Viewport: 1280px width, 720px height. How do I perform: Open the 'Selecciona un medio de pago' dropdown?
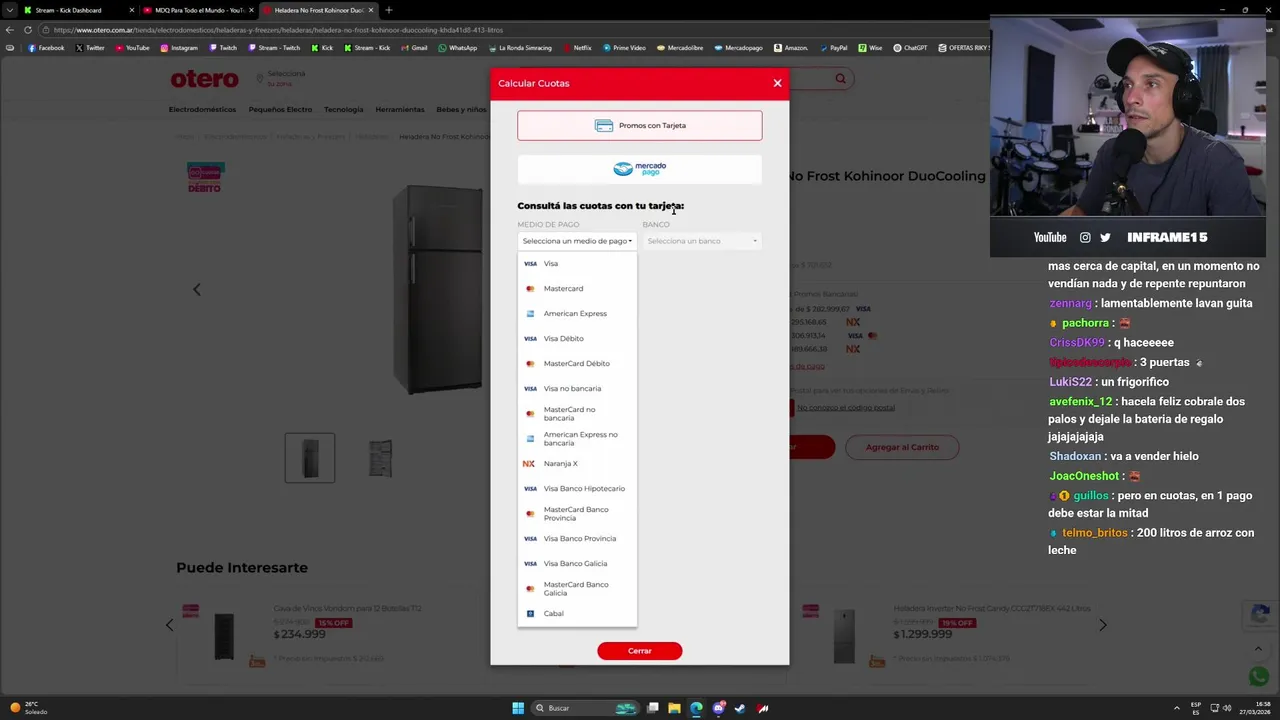click(577, 241)
